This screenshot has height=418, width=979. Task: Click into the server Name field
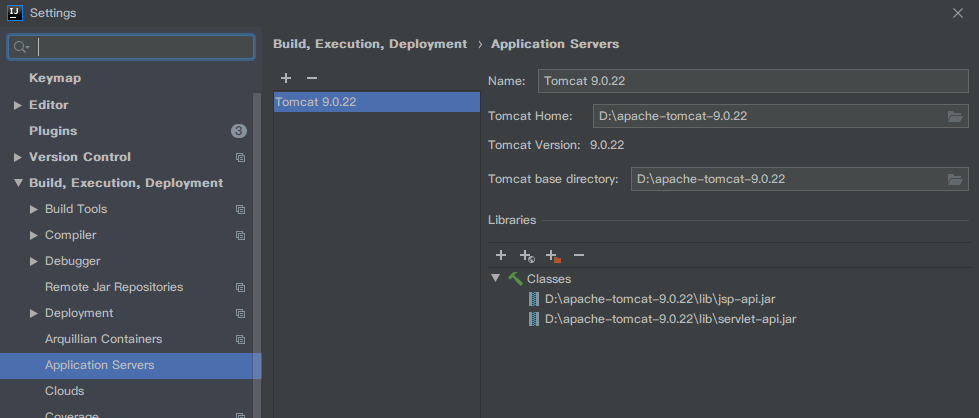click(753, 81)
